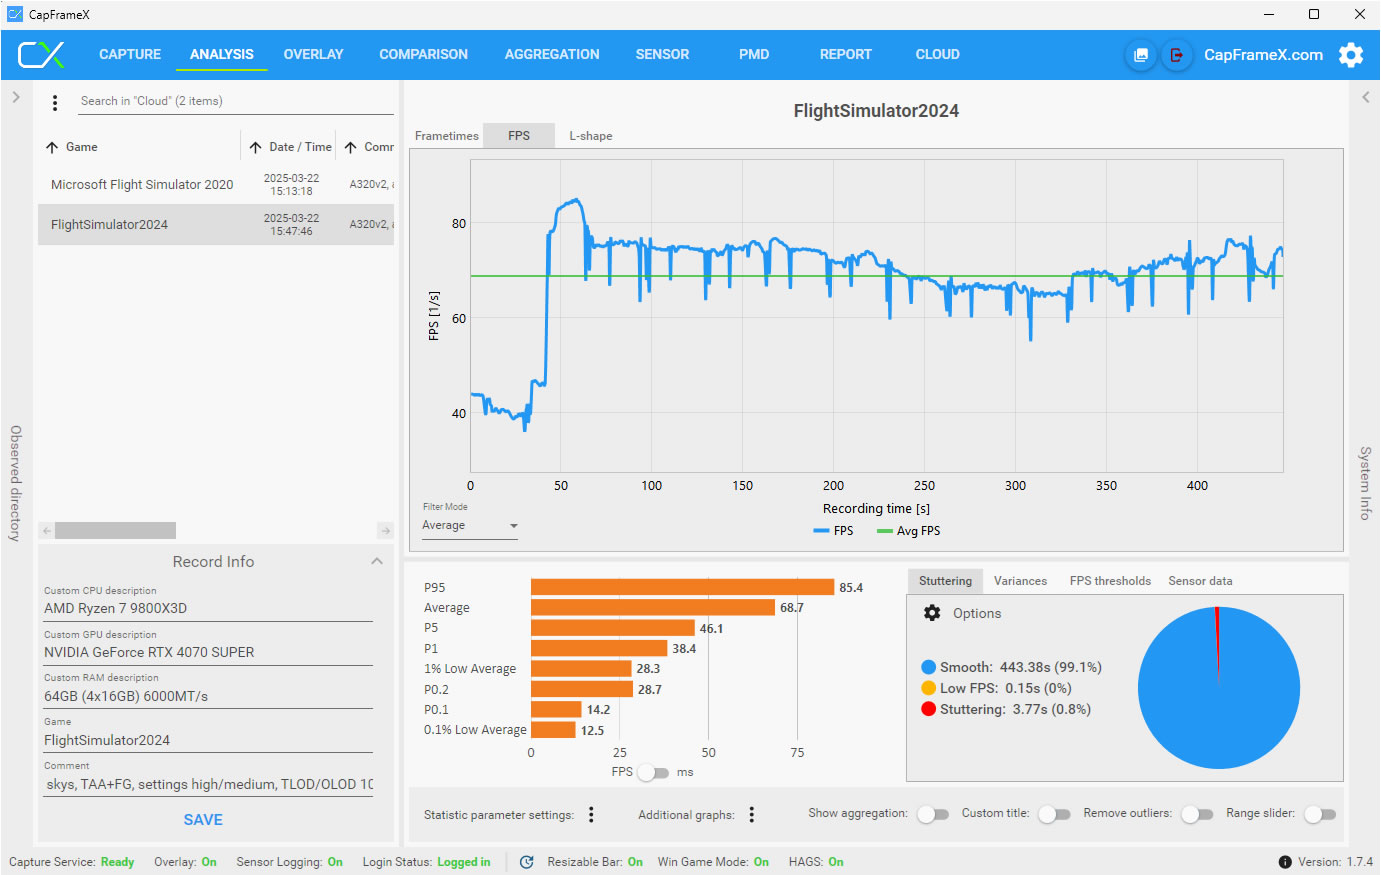Screen dimensions: 1381x875
Task: Expand the Observed directory side panel
Action: (x=16, y=97)
